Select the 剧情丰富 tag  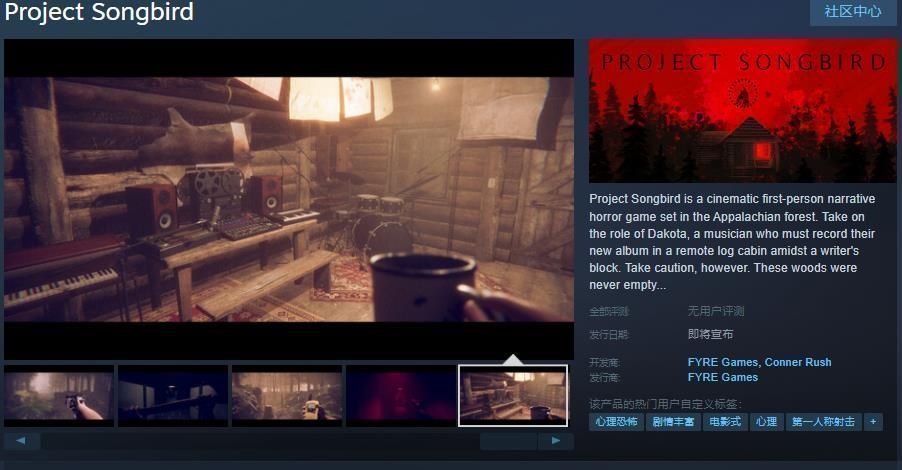[673, 422]
